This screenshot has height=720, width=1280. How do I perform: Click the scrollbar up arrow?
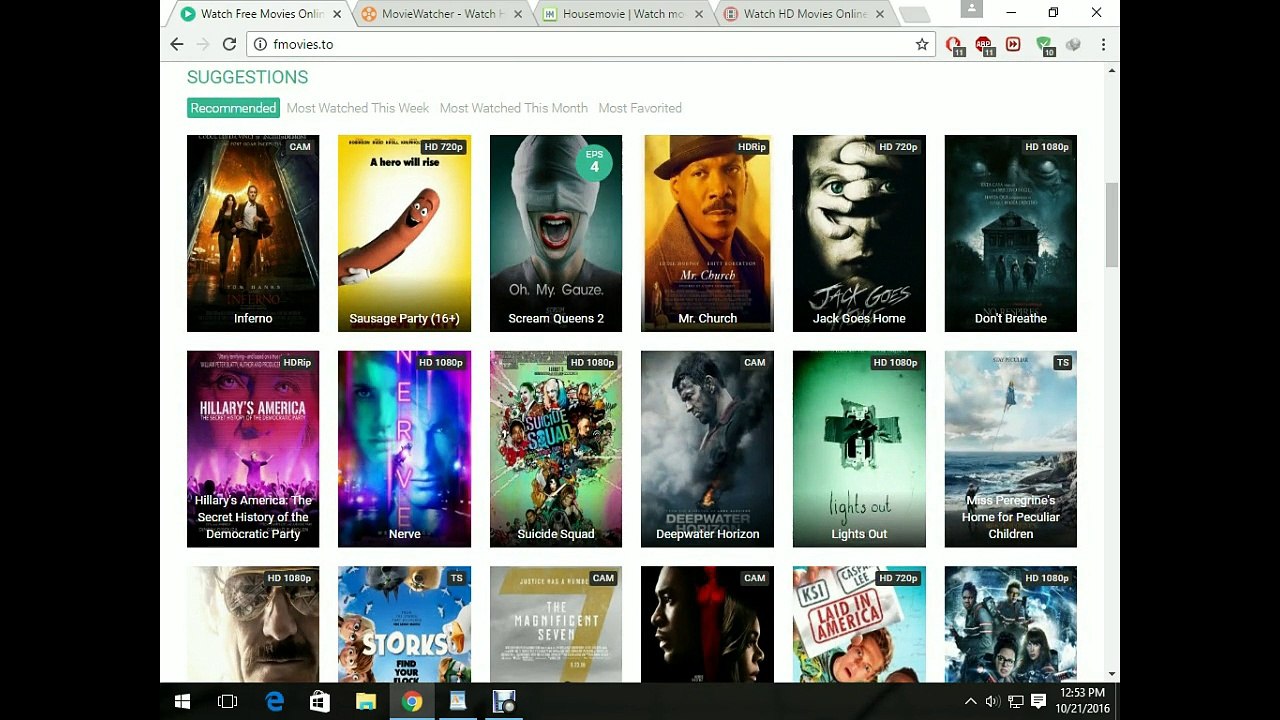[x=1112, y=71]
